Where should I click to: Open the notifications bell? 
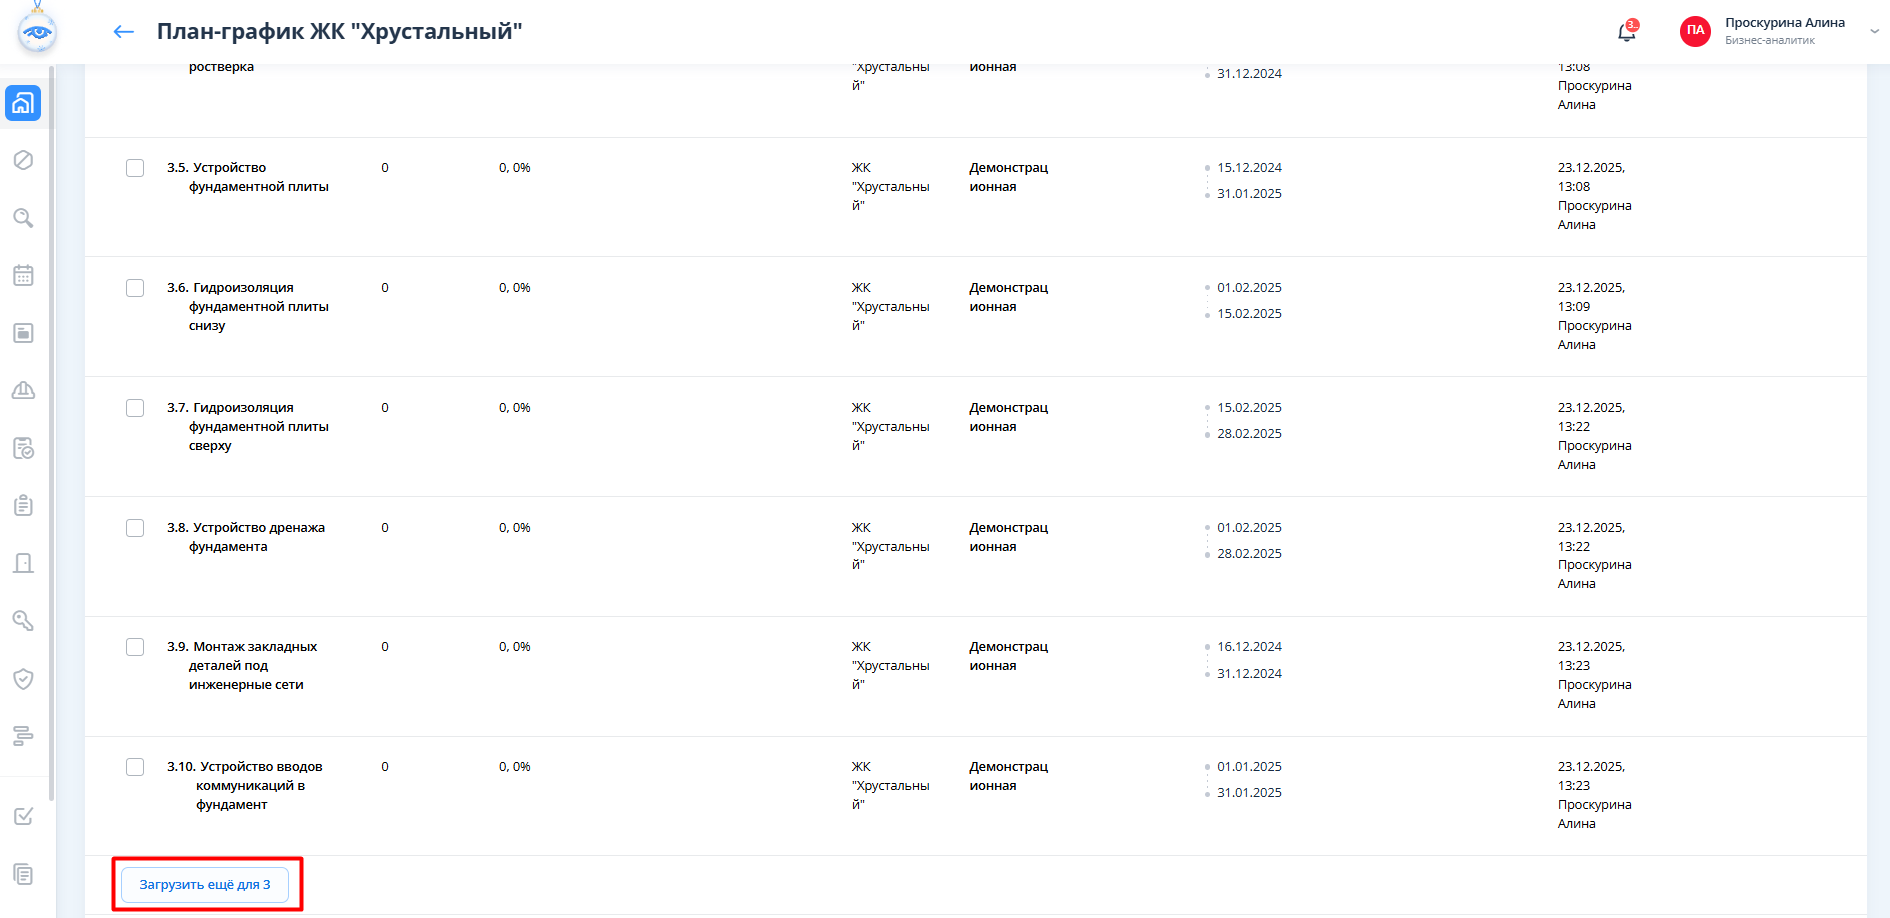1627,32
